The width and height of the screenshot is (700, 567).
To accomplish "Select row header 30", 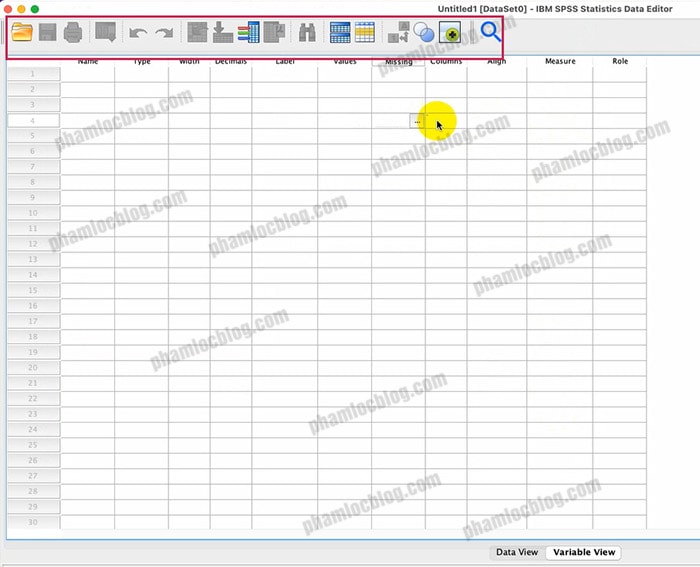I will click(x=33, y=522).
